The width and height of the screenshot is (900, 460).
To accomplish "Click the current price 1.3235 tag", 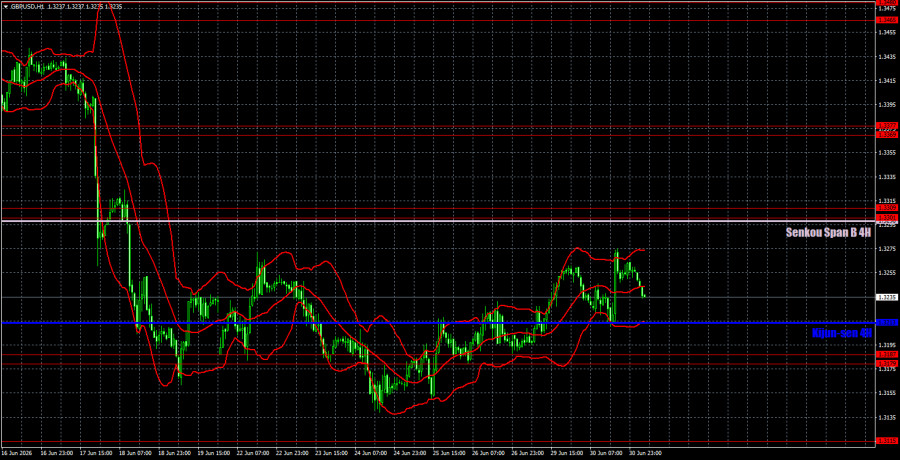I will 887,297.
